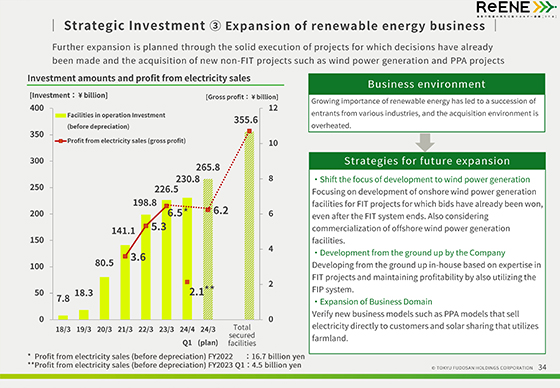Image resolution: width=560 pixels, height=388 pixels.
Task: Click the red legend marker for Profit from electricity sales
Action: (60, 141)
